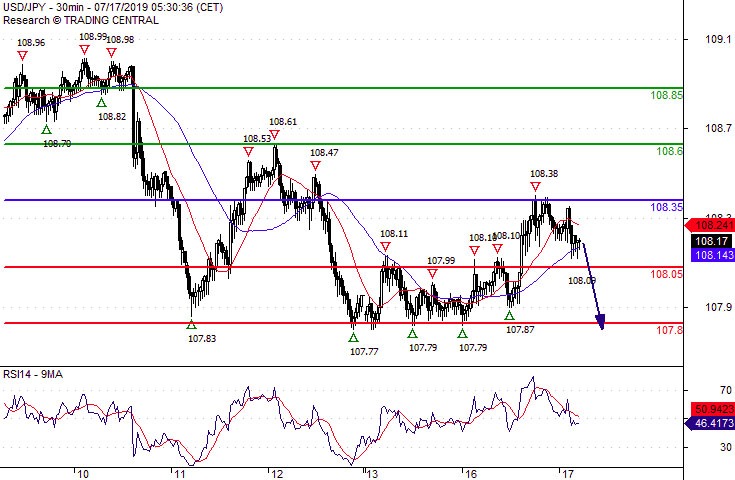
Task: Select the 108.98 peak price label
Action: coord(120,39)
